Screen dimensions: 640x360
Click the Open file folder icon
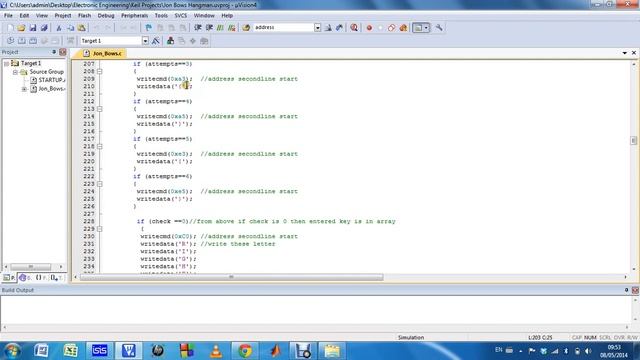tap(21, 28)
